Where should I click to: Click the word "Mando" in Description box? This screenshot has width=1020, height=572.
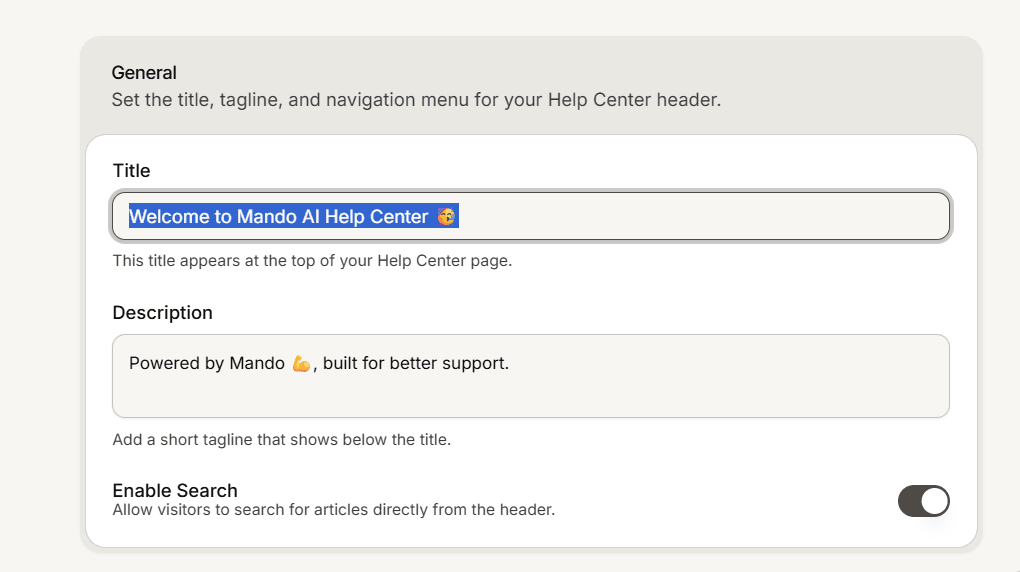257,363
